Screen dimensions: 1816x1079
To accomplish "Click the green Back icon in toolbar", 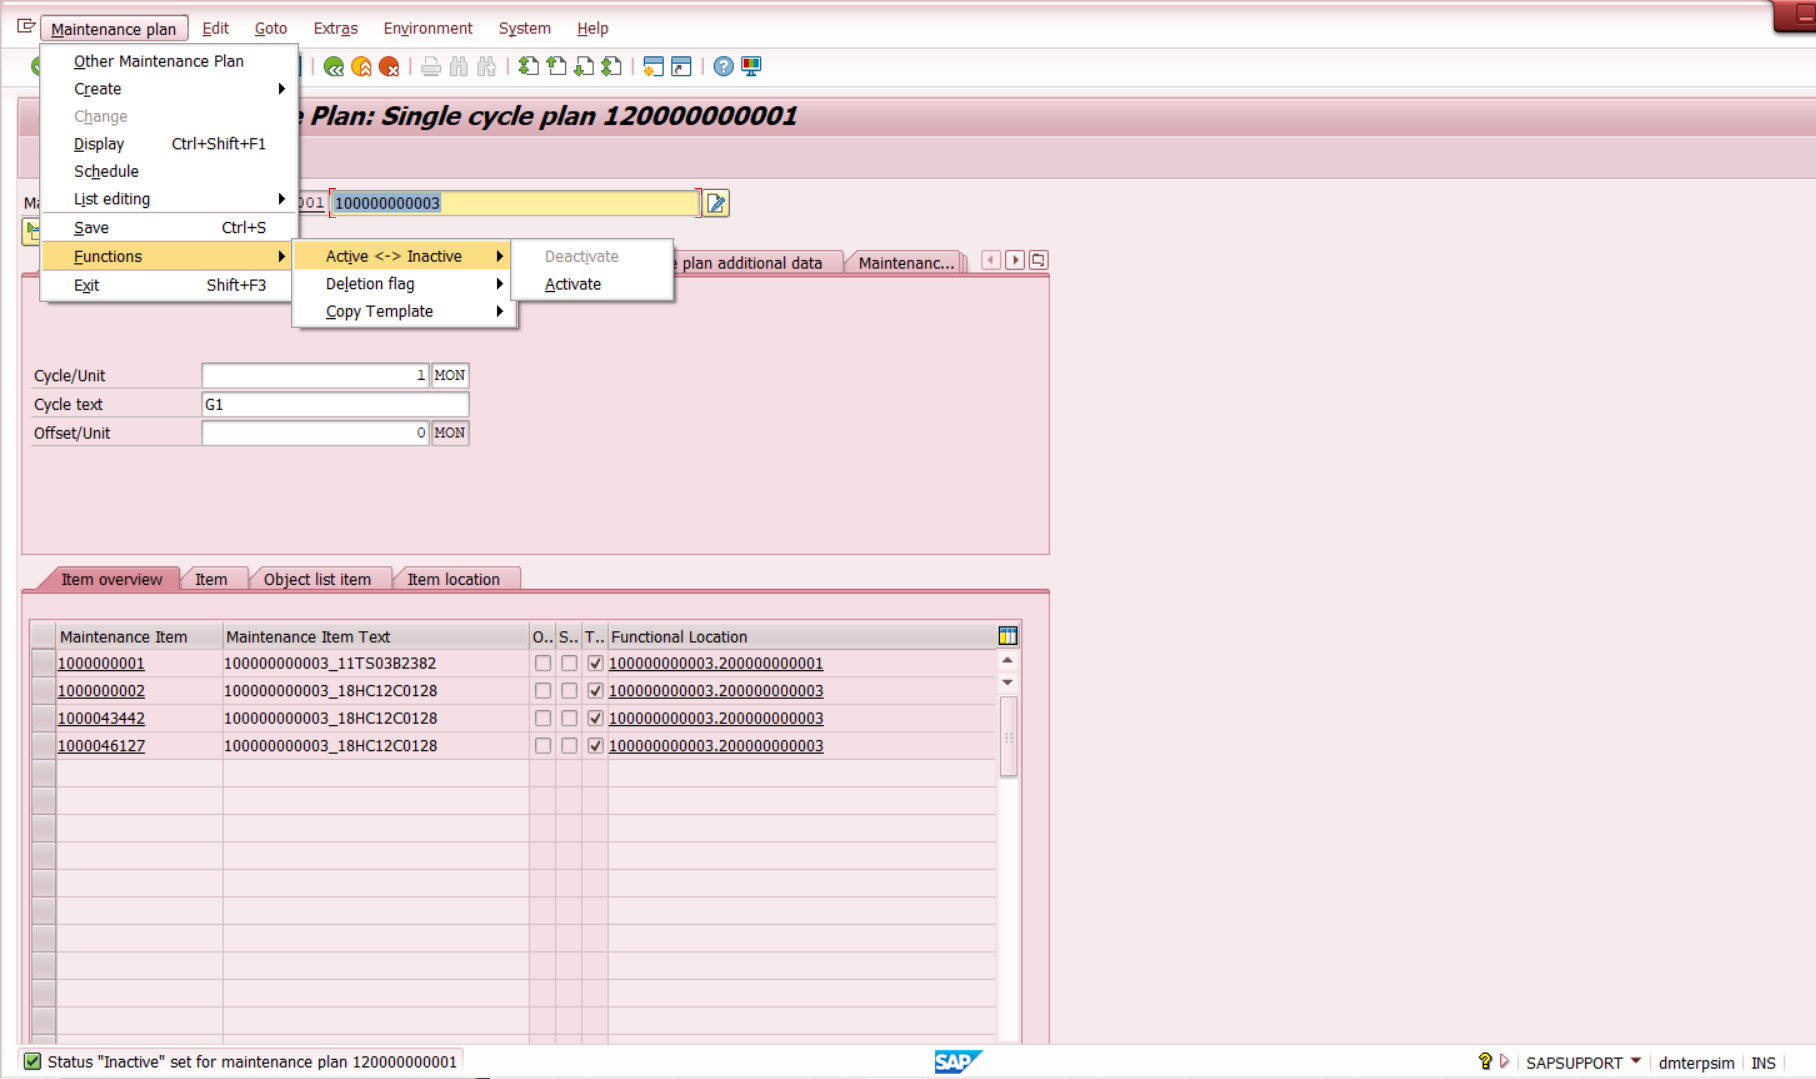I will pos(334,67).
